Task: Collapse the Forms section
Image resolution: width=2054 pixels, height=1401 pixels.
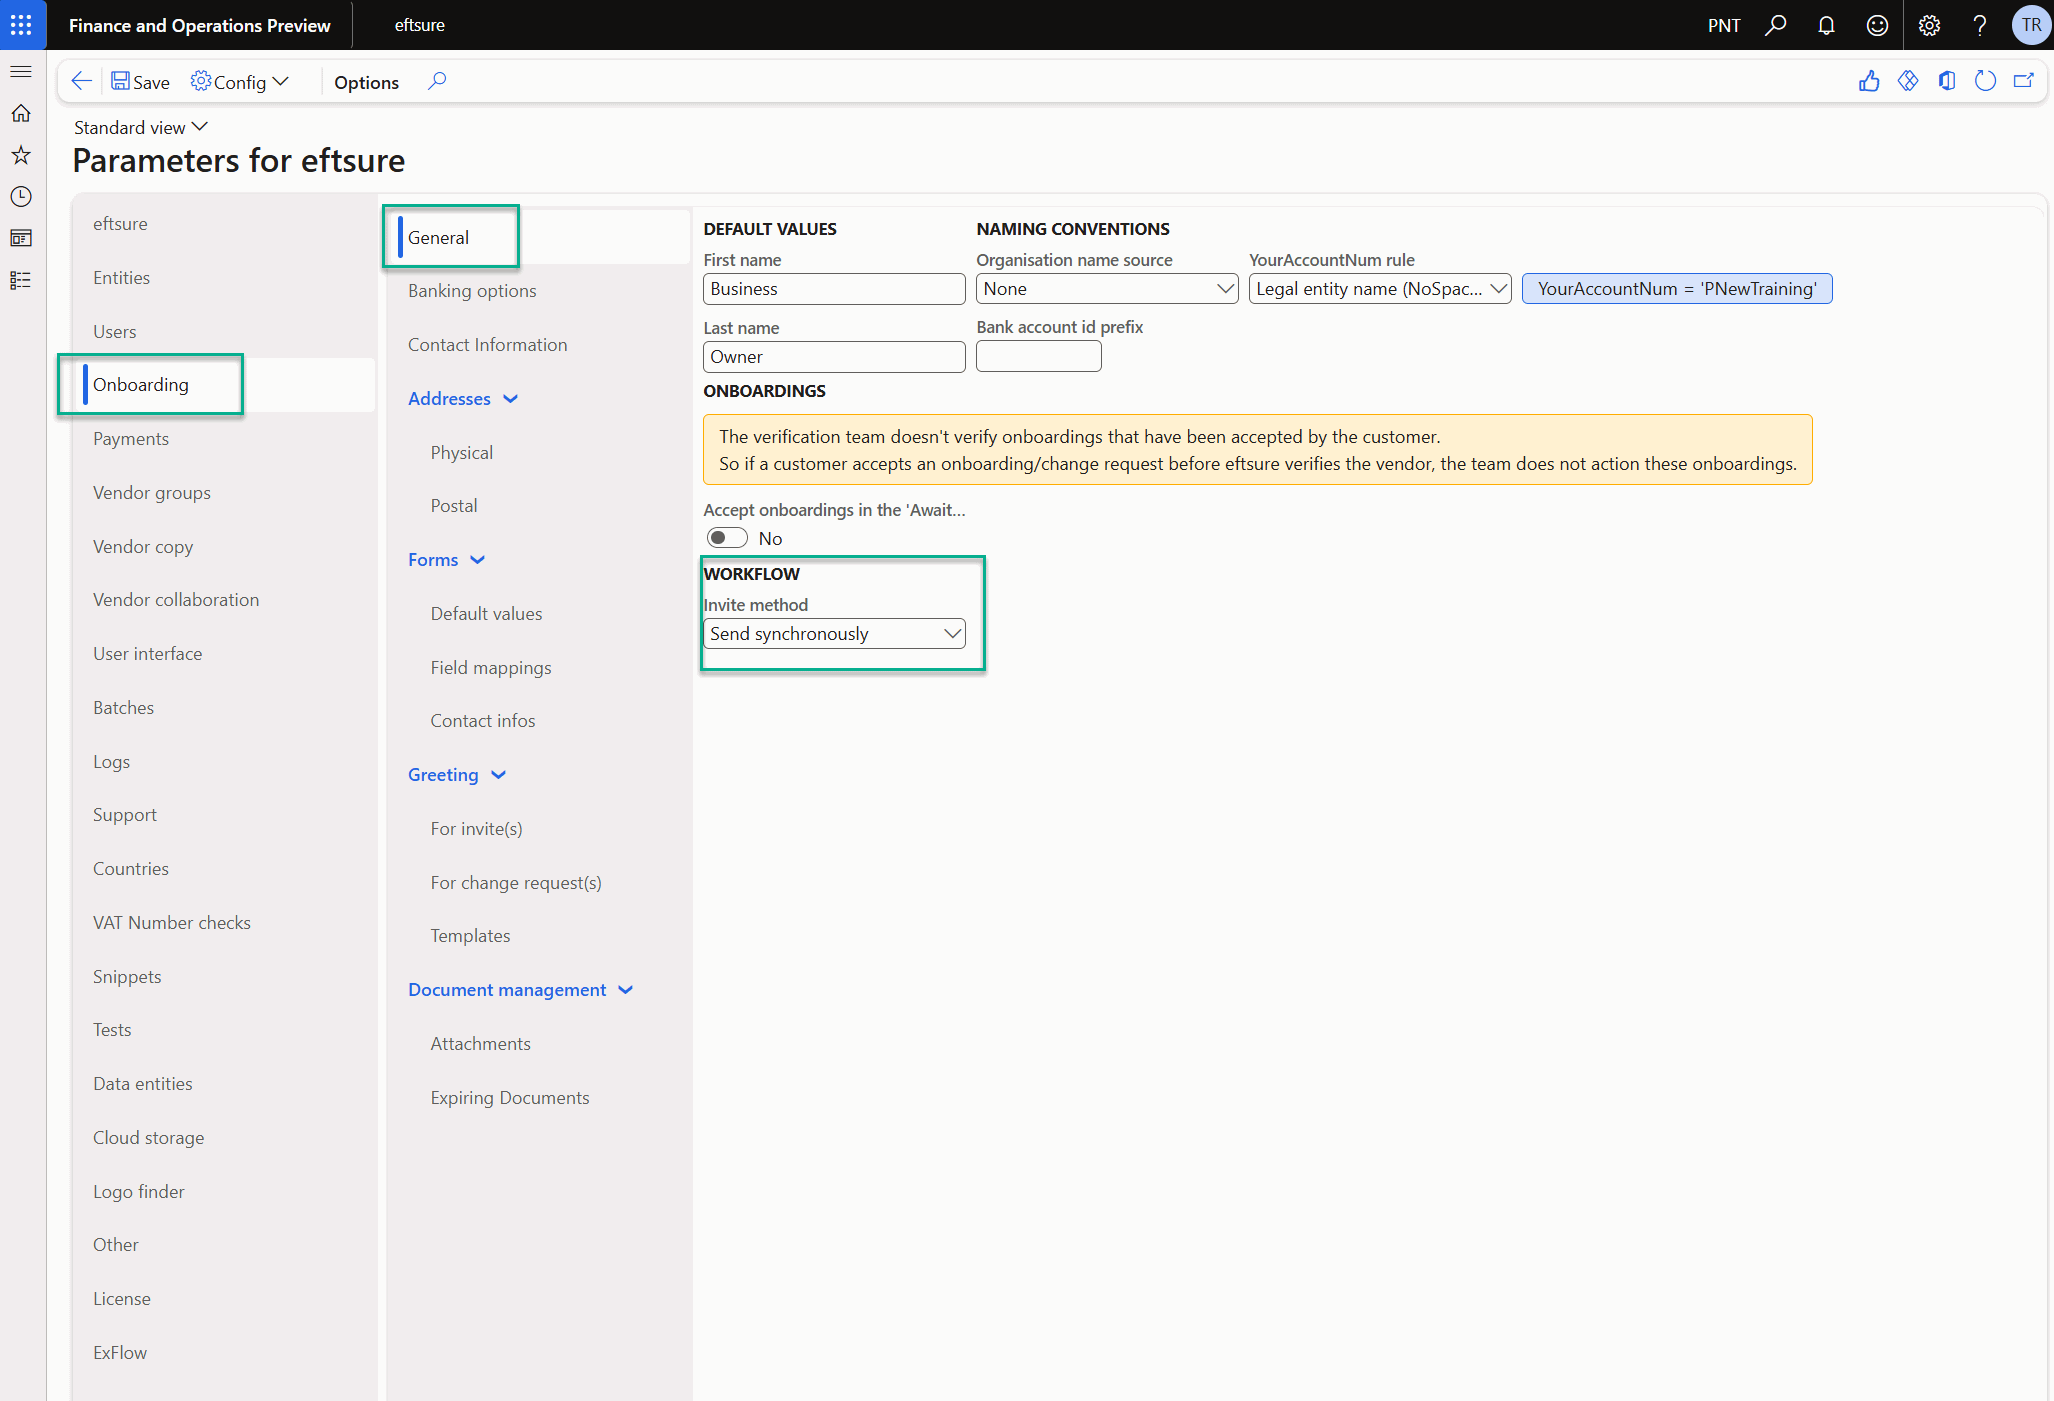Action: coord(446,560)
